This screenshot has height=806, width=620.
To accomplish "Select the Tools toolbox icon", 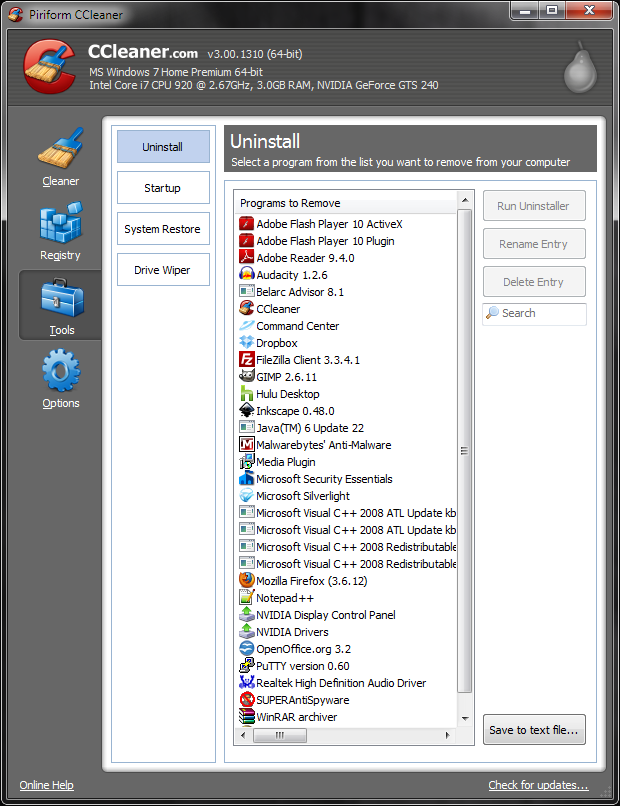I will coord(62,298).
